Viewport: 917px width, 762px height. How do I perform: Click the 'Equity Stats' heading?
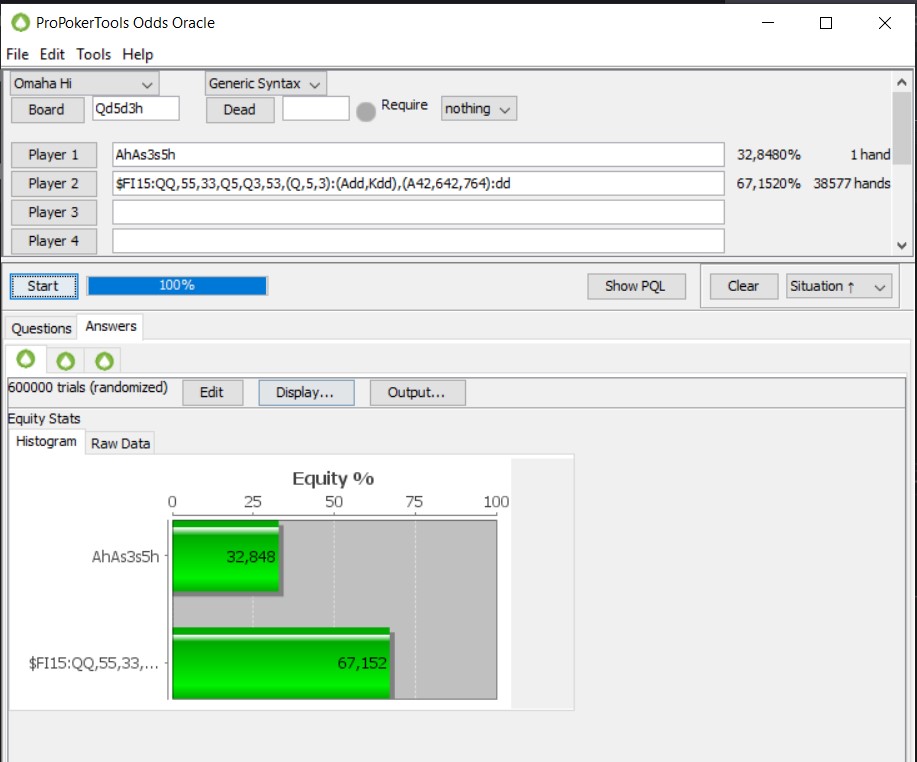tap(44, 419)
